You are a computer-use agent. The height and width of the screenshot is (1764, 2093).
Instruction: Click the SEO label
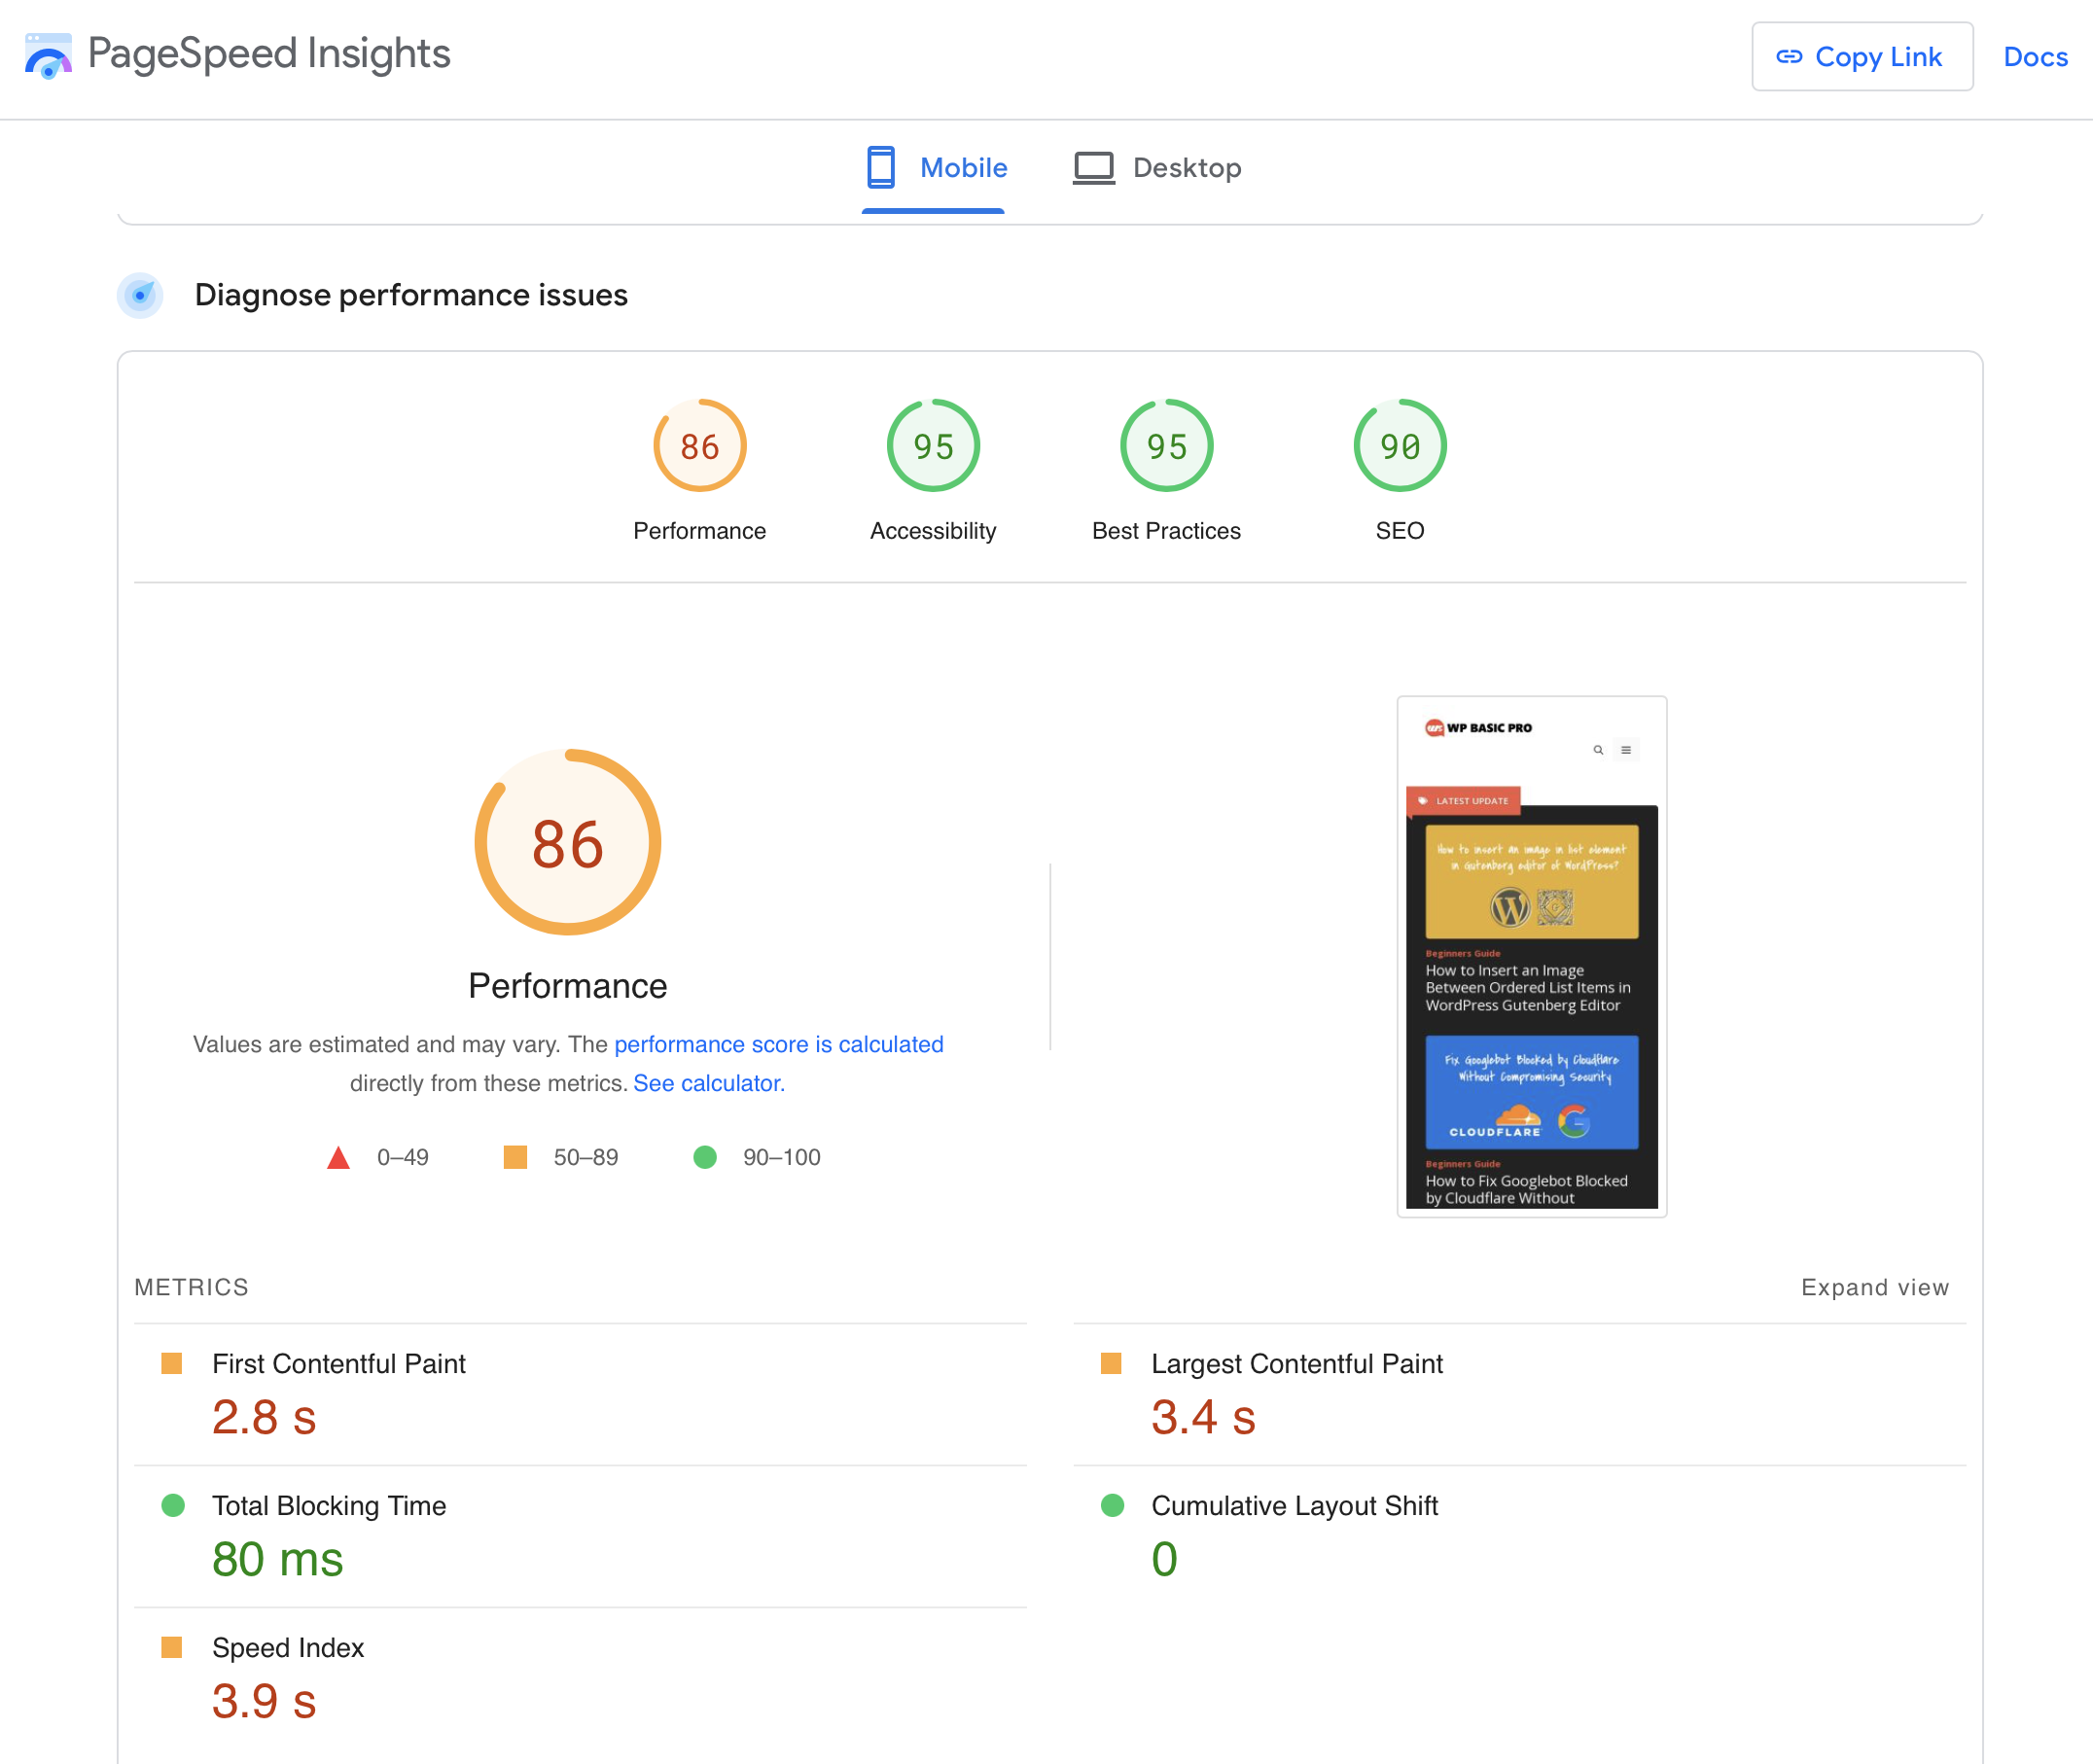pos(1400,531)
